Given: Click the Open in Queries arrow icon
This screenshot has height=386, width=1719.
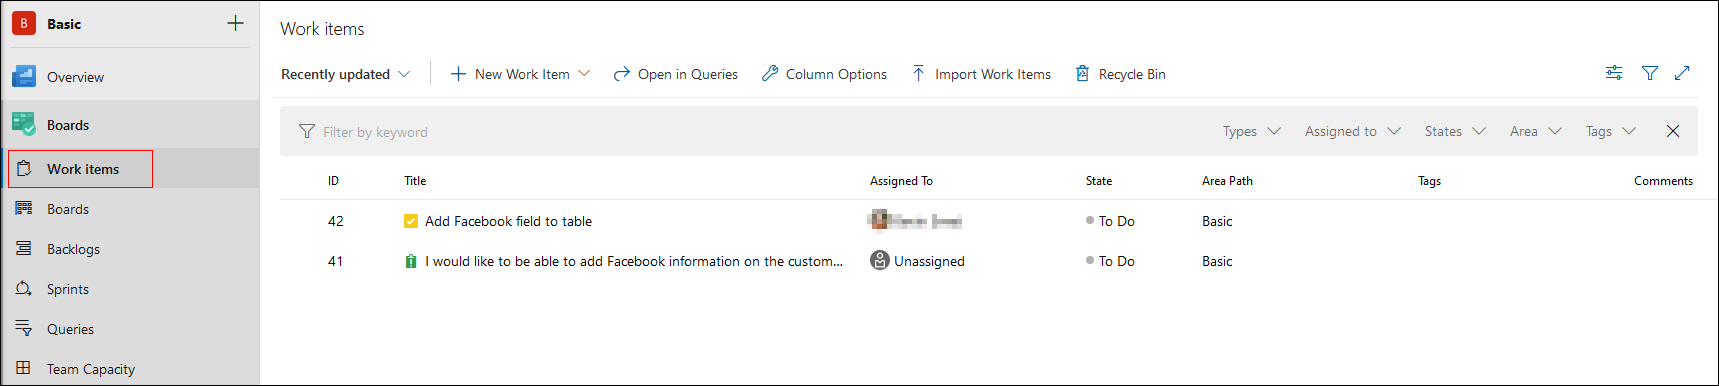Looking at the screenshot, I should coord(621,74).
